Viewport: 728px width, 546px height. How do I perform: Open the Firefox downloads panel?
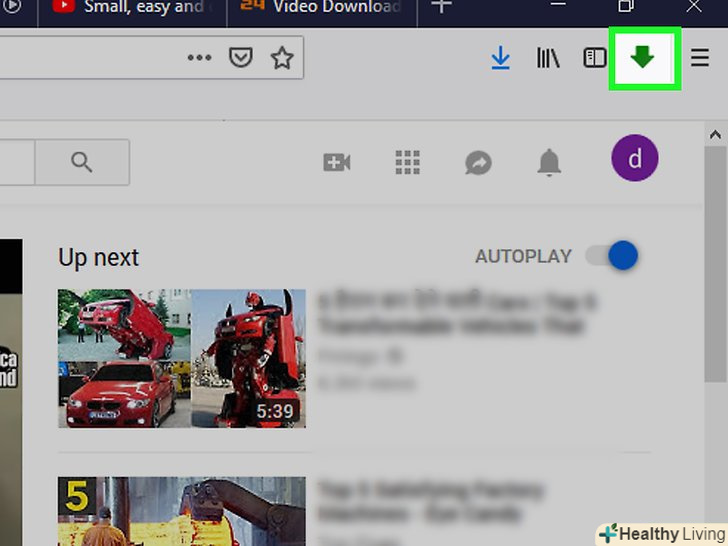tap(500, 59)
